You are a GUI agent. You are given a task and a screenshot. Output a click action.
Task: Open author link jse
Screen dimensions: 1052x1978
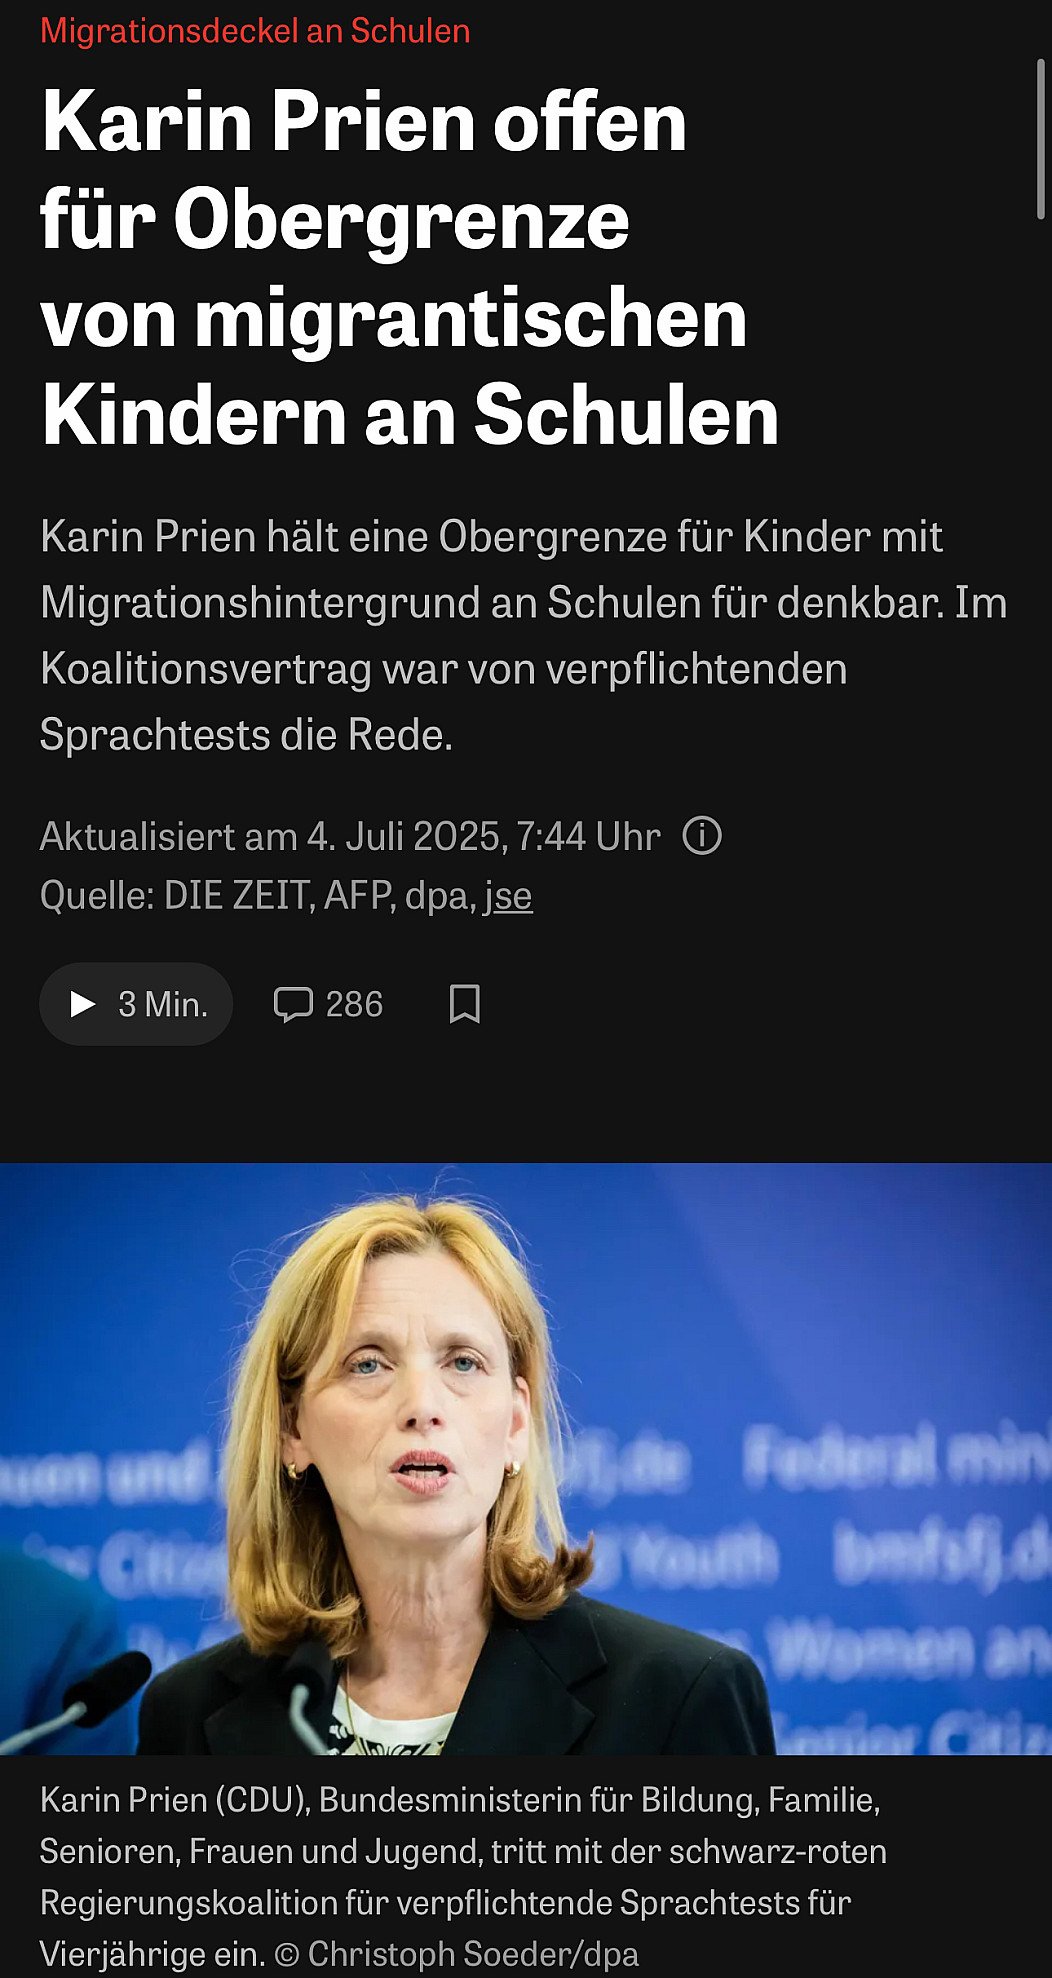click(x=508, y=895)
